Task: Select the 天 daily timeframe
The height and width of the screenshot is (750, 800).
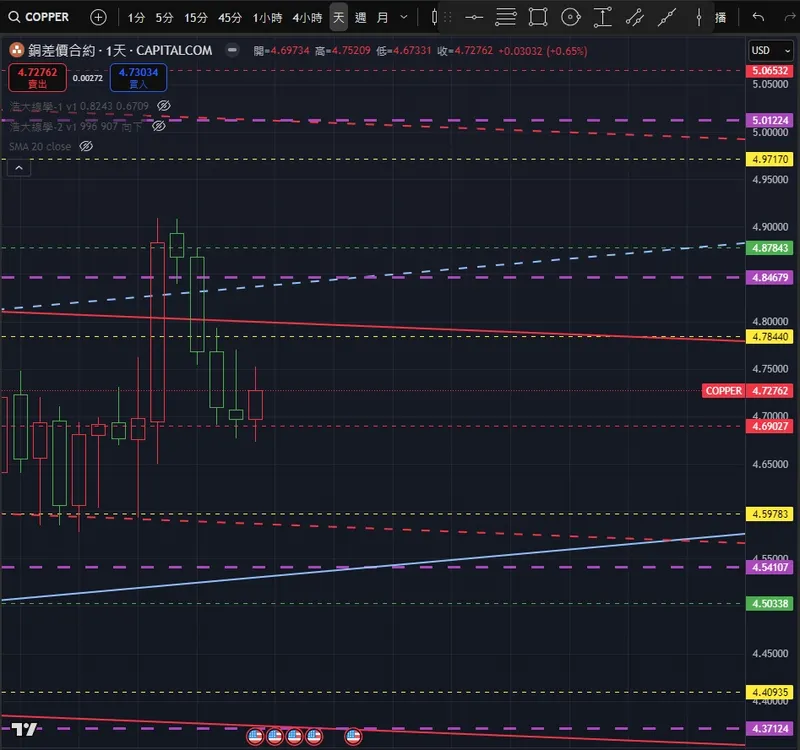Action: (x=338, y=17)
